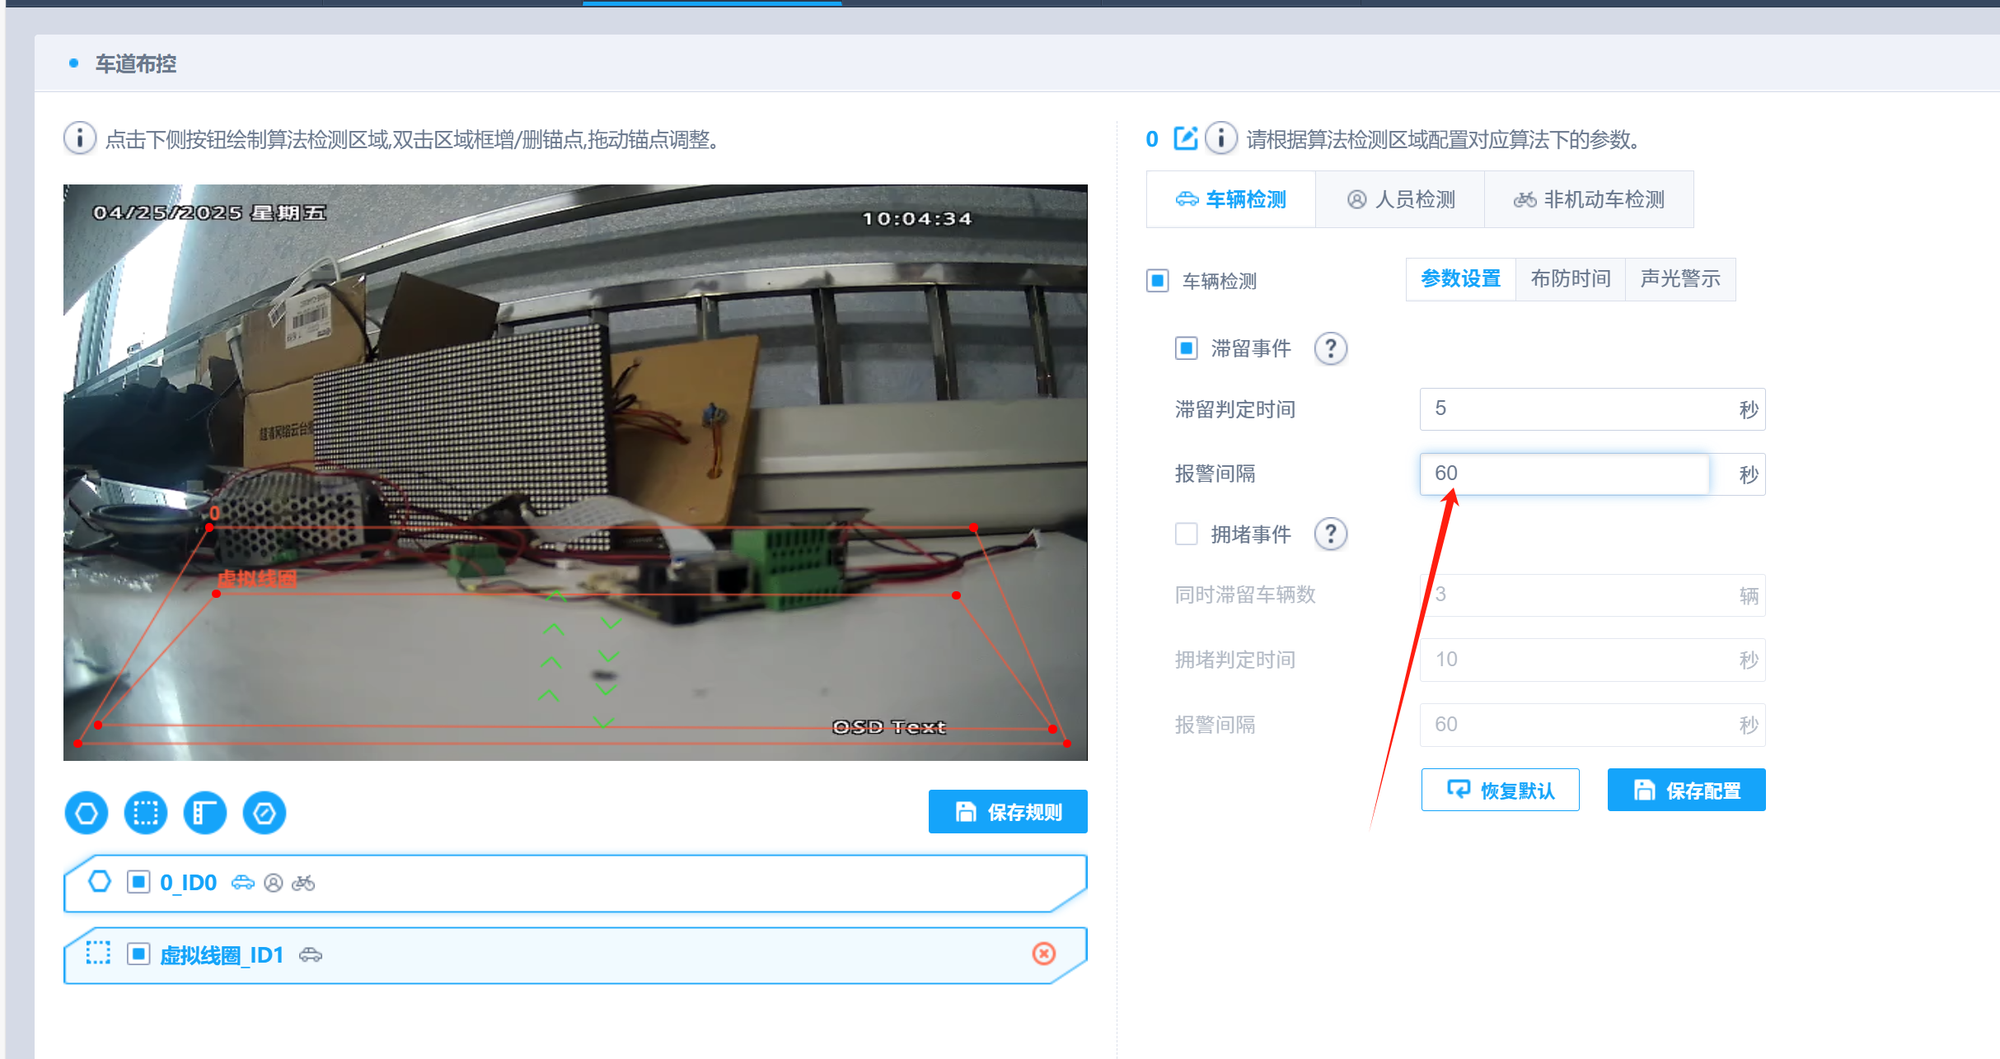Click the hexagon icon in 0_ID0 row
Image resolution: width=2000 pixels, height=1059 pixels.
coord(100,882)
